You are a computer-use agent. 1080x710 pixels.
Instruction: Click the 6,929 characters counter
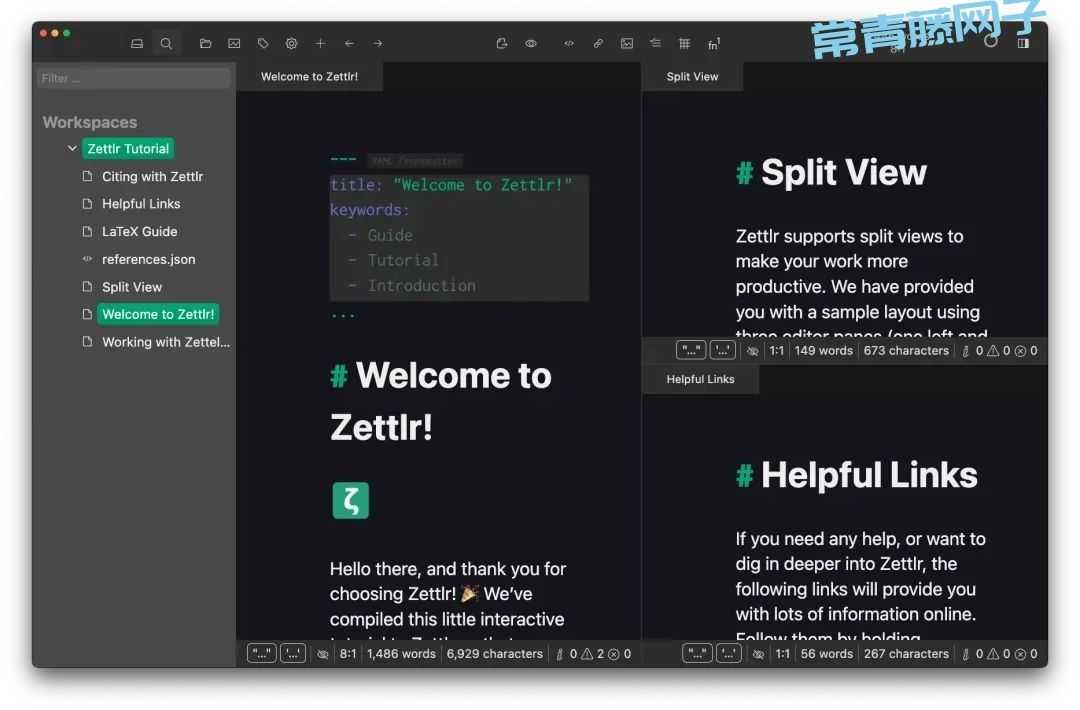tap(495, 654)
